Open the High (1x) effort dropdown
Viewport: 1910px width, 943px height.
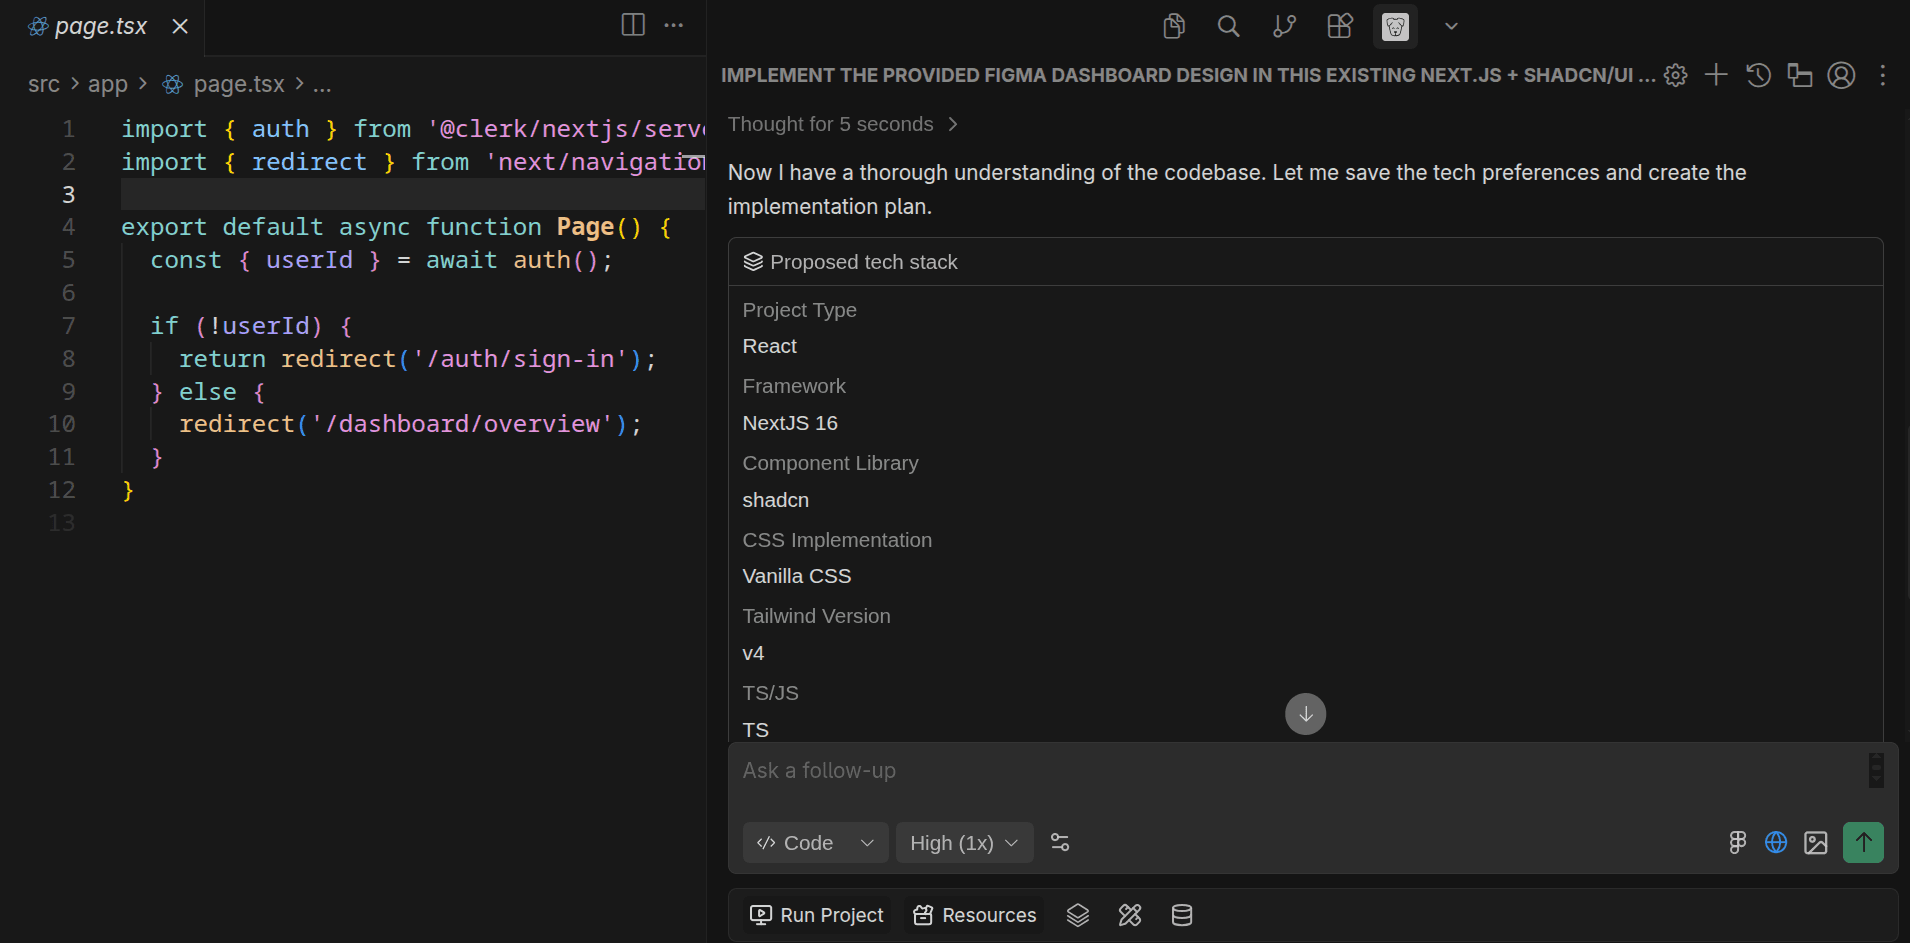tap(964, 843)
